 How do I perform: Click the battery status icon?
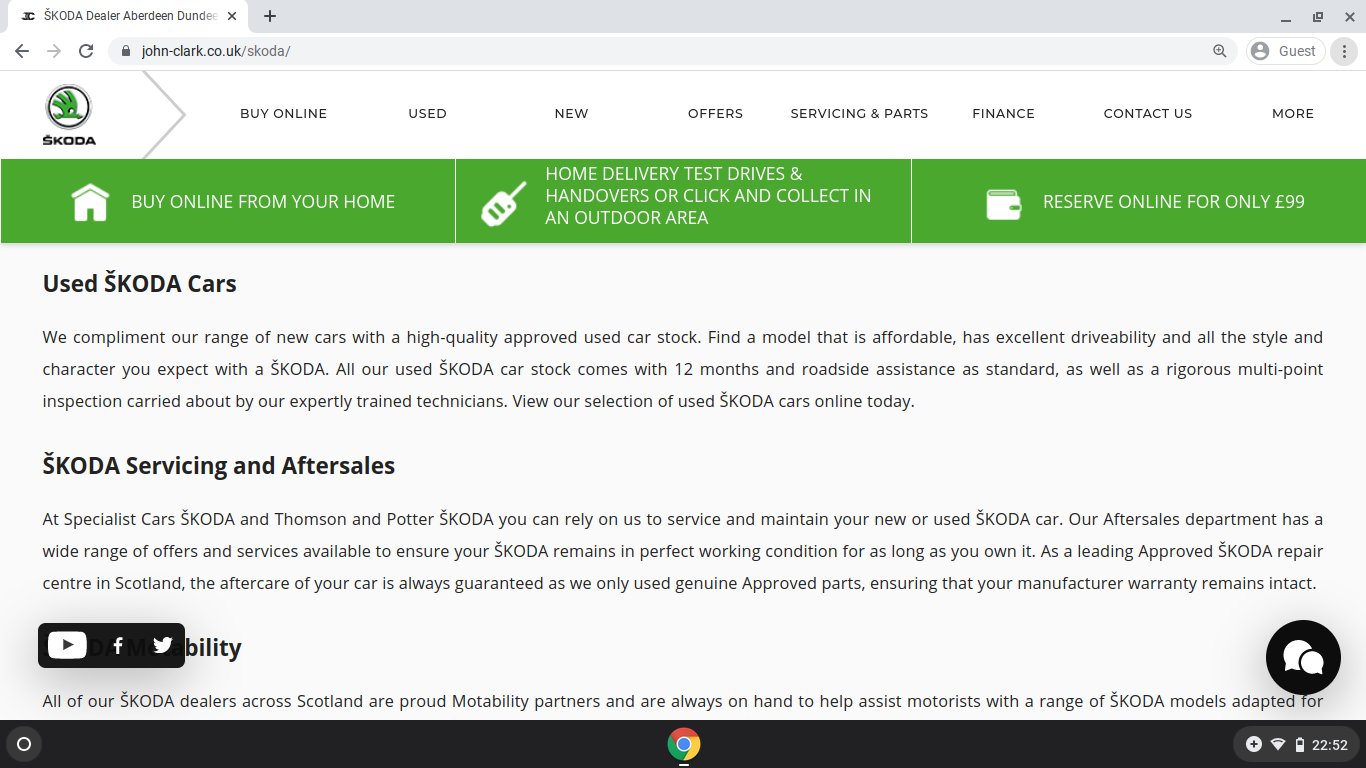pyautogui.click(x=1300, y=744)
